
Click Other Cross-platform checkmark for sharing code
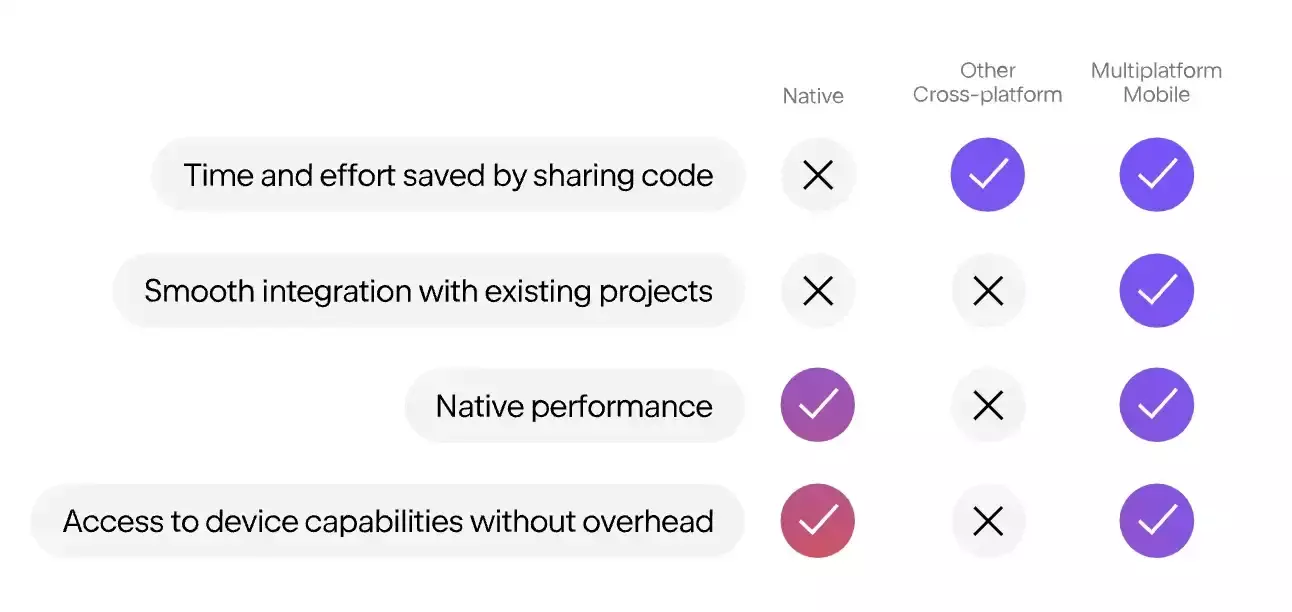tap(987, 175)
